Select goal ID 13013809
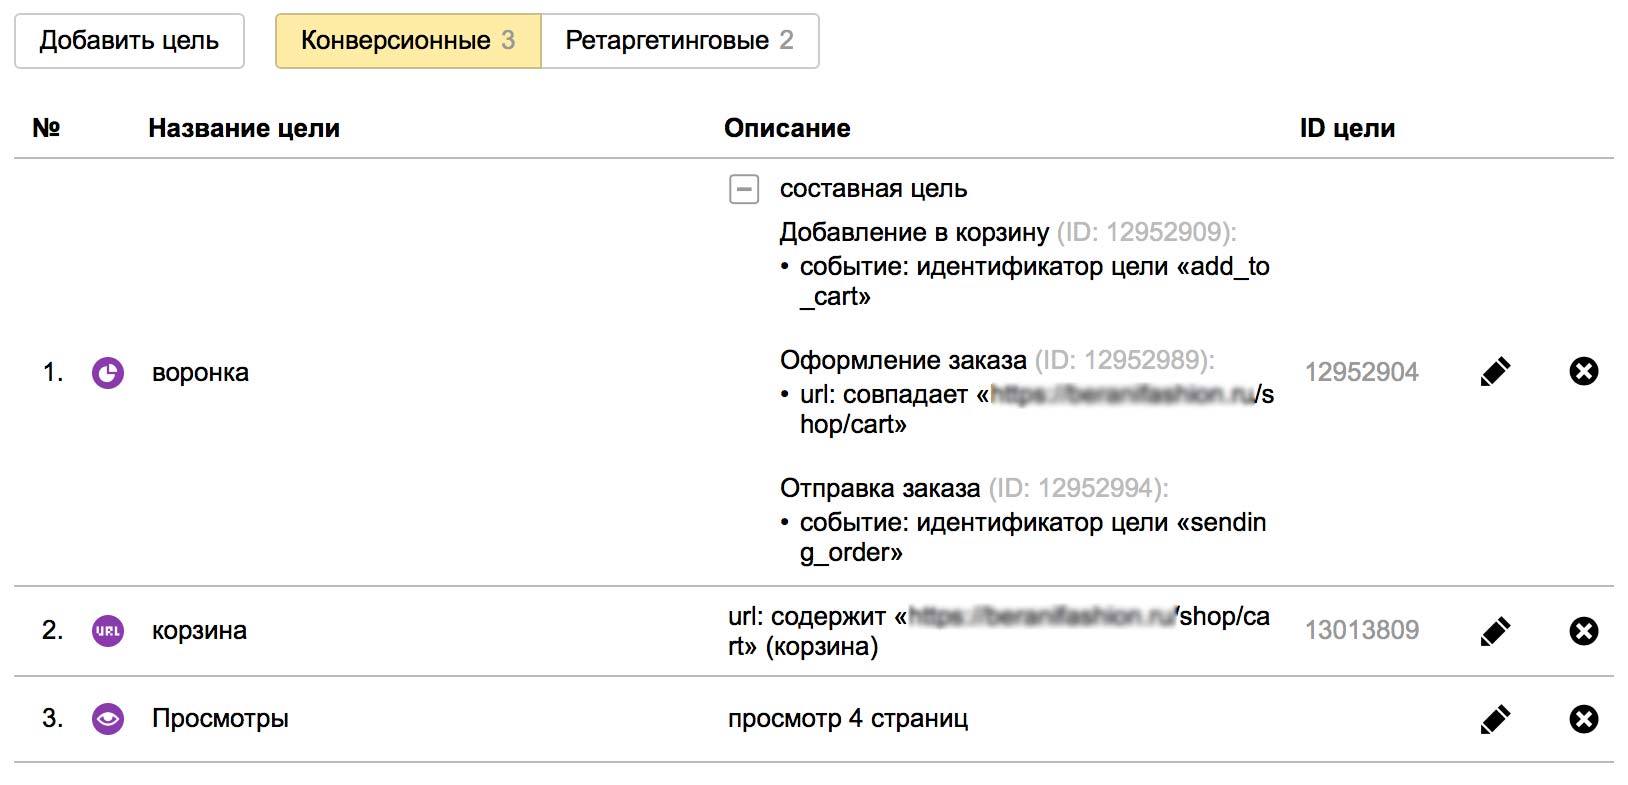Image resolution: width=1628 pixels, height=785 pixels. 1361,631
